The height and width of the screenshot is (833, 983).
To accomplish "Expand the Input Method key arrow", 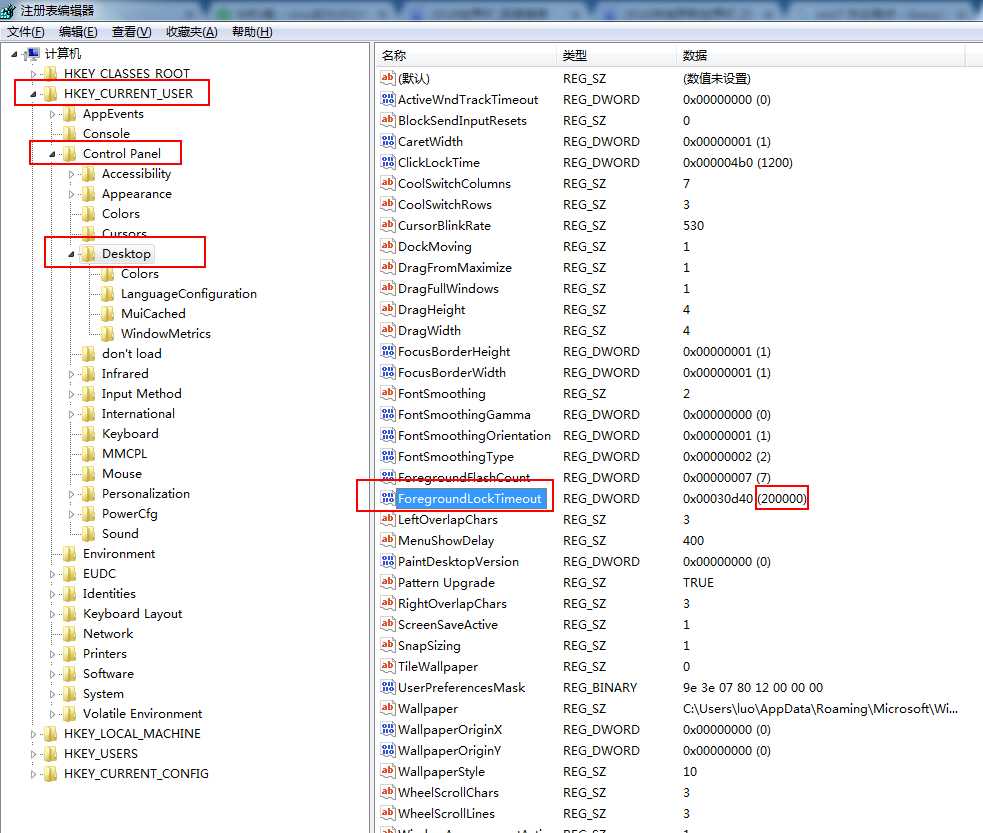I will point(71,394).
